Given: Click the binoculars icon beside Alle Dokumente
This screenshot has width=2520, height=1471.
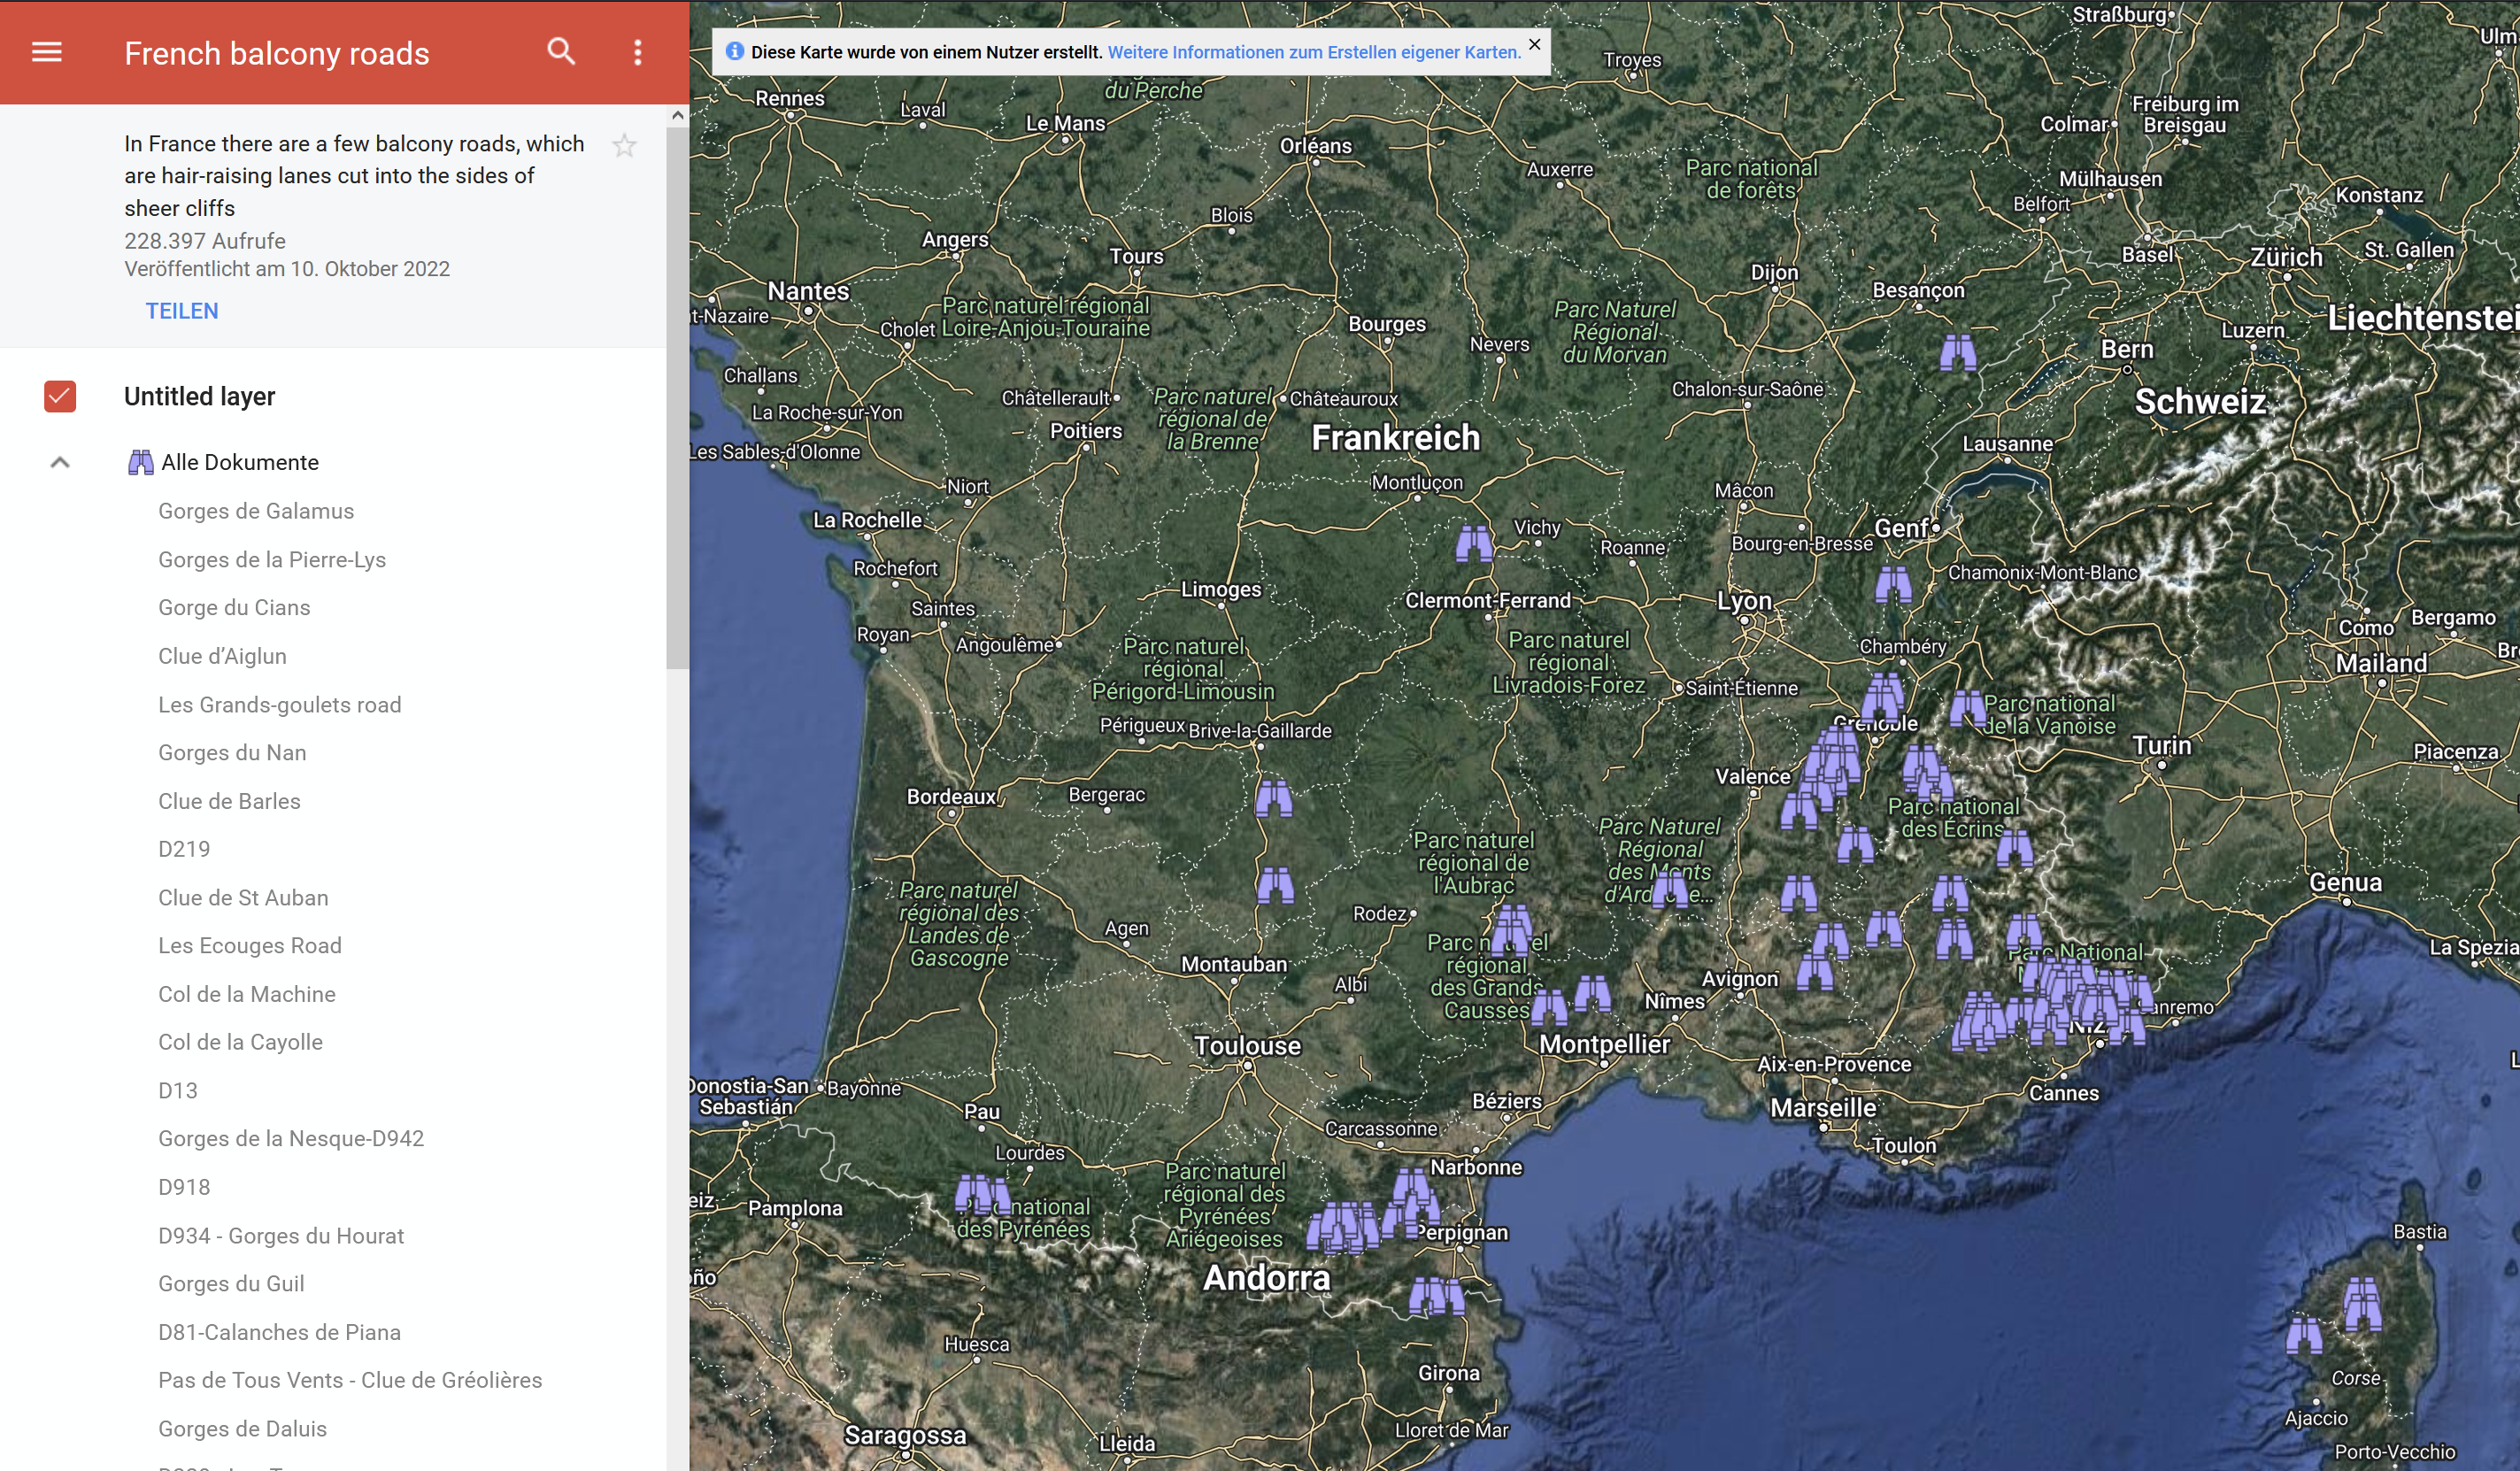Looking at the screenshot, I should coord(141,462).
